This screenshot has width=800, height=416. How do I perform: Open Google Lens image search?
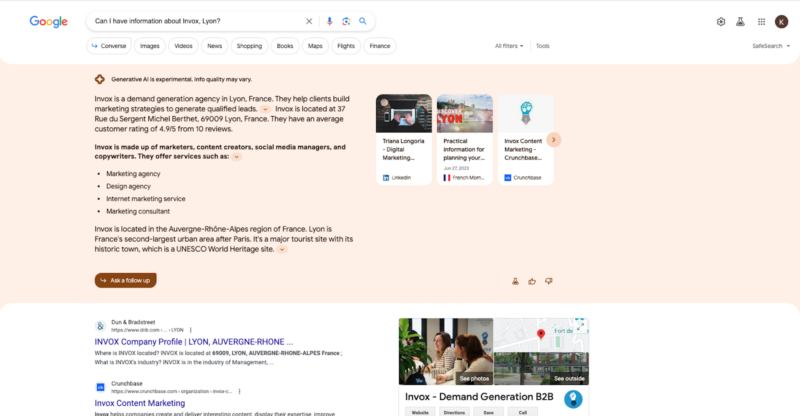(x=346, y=21)
